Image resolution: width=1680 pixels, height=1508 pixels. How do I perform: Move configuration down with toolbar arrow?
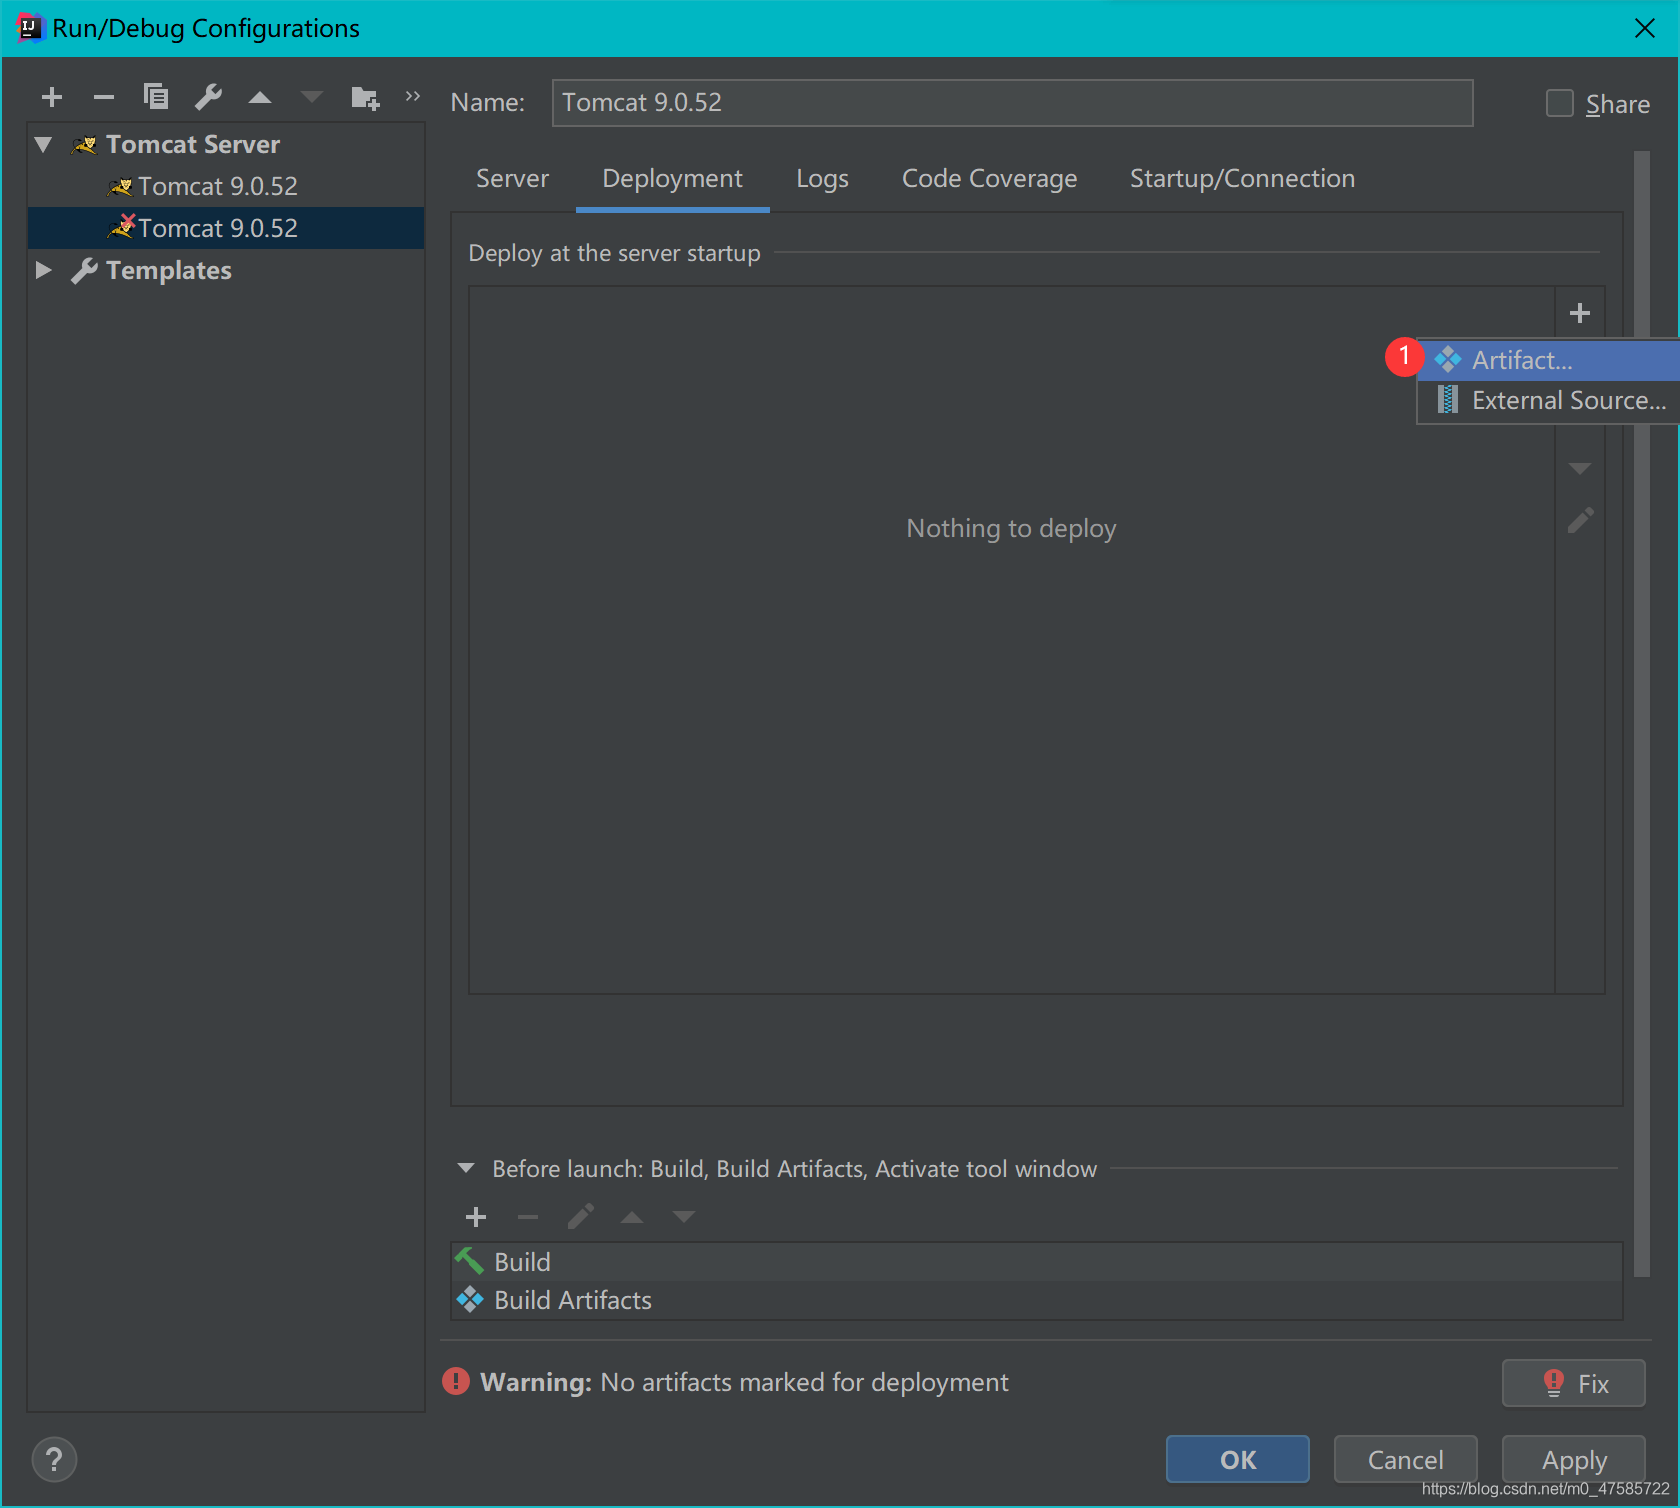point(312,97)
